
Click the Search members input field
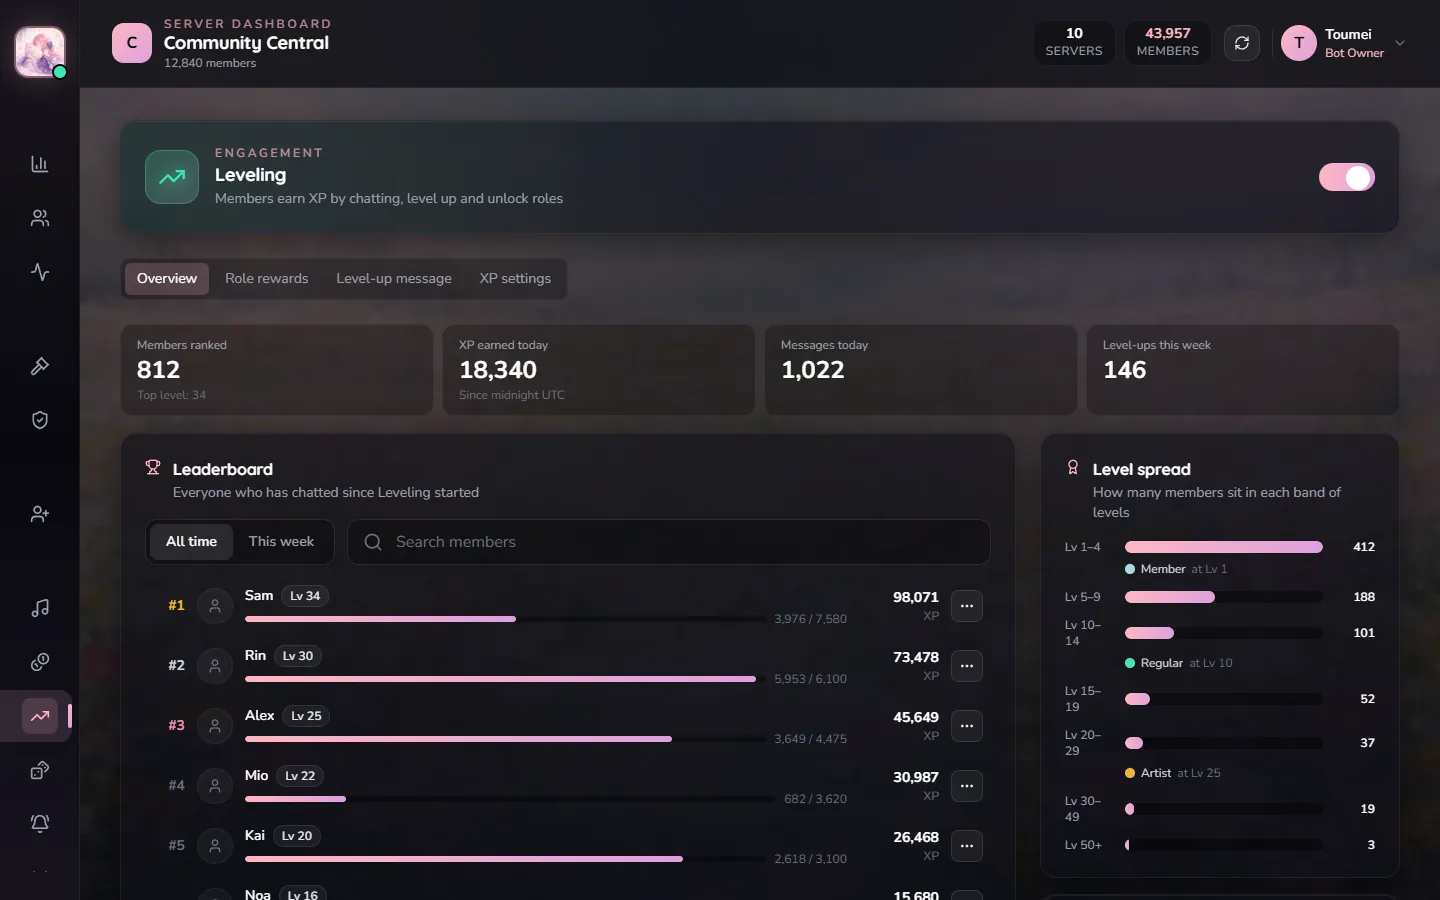tap(669, 542)
